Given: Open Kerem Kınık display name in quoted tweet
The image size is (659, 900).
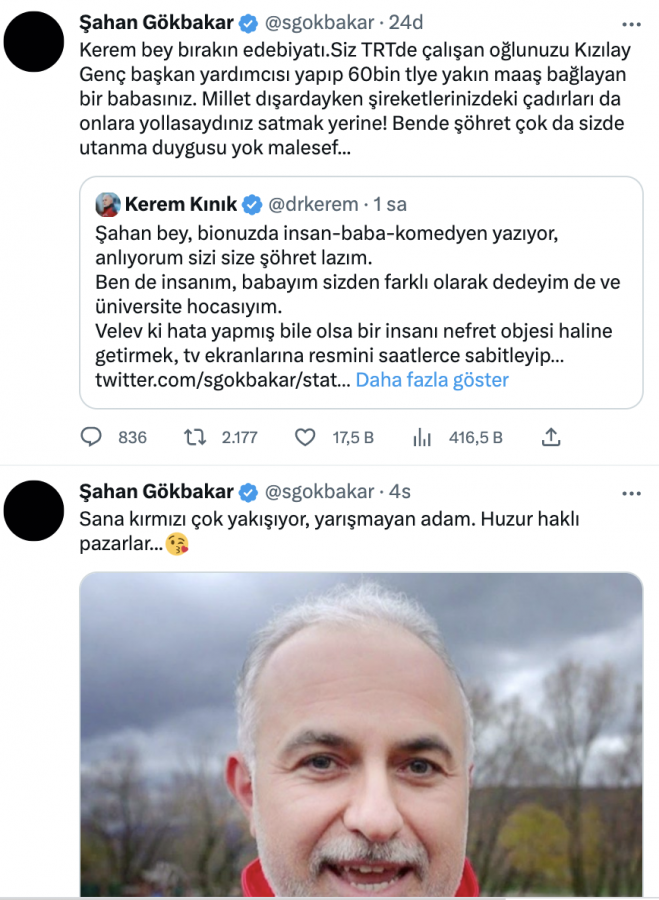Looking at the screenshot, I should coord(181,204).
